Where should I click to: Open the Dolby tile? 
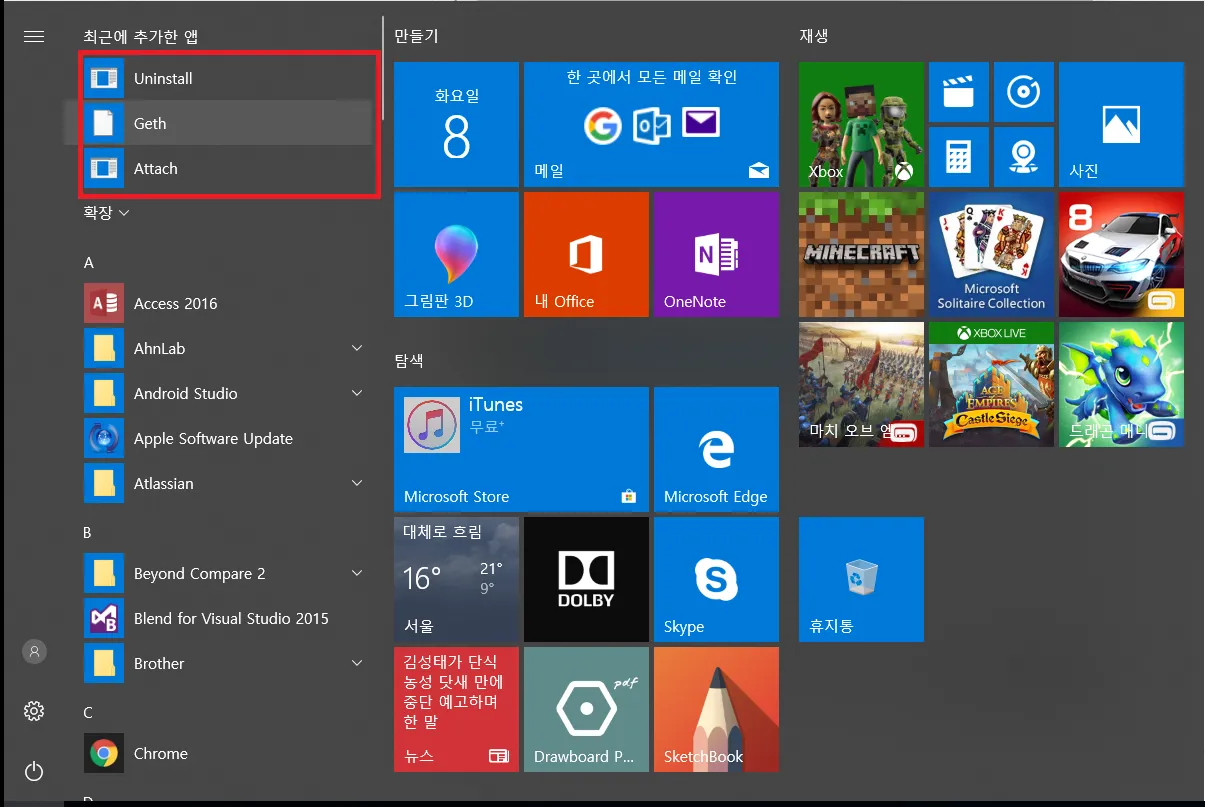(x=586, y=579)
